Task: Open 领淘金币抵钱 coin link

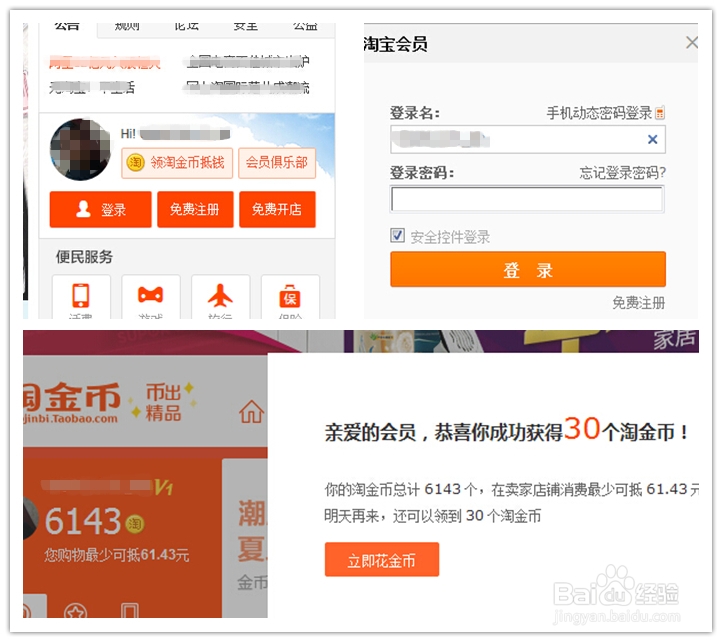Action: point(177,163)
